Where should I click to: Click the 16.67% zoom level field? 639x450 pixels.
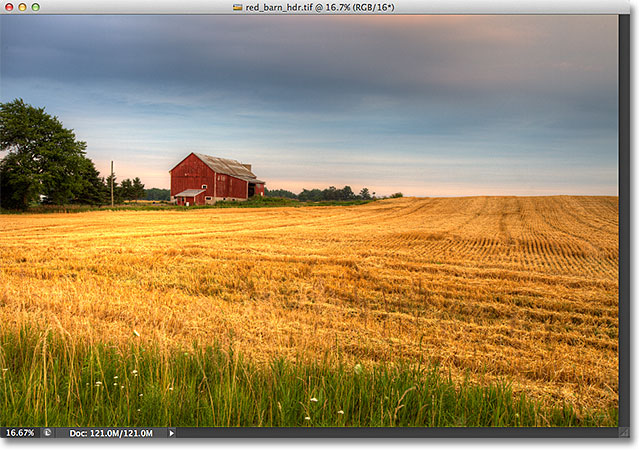tap(20, 433)
